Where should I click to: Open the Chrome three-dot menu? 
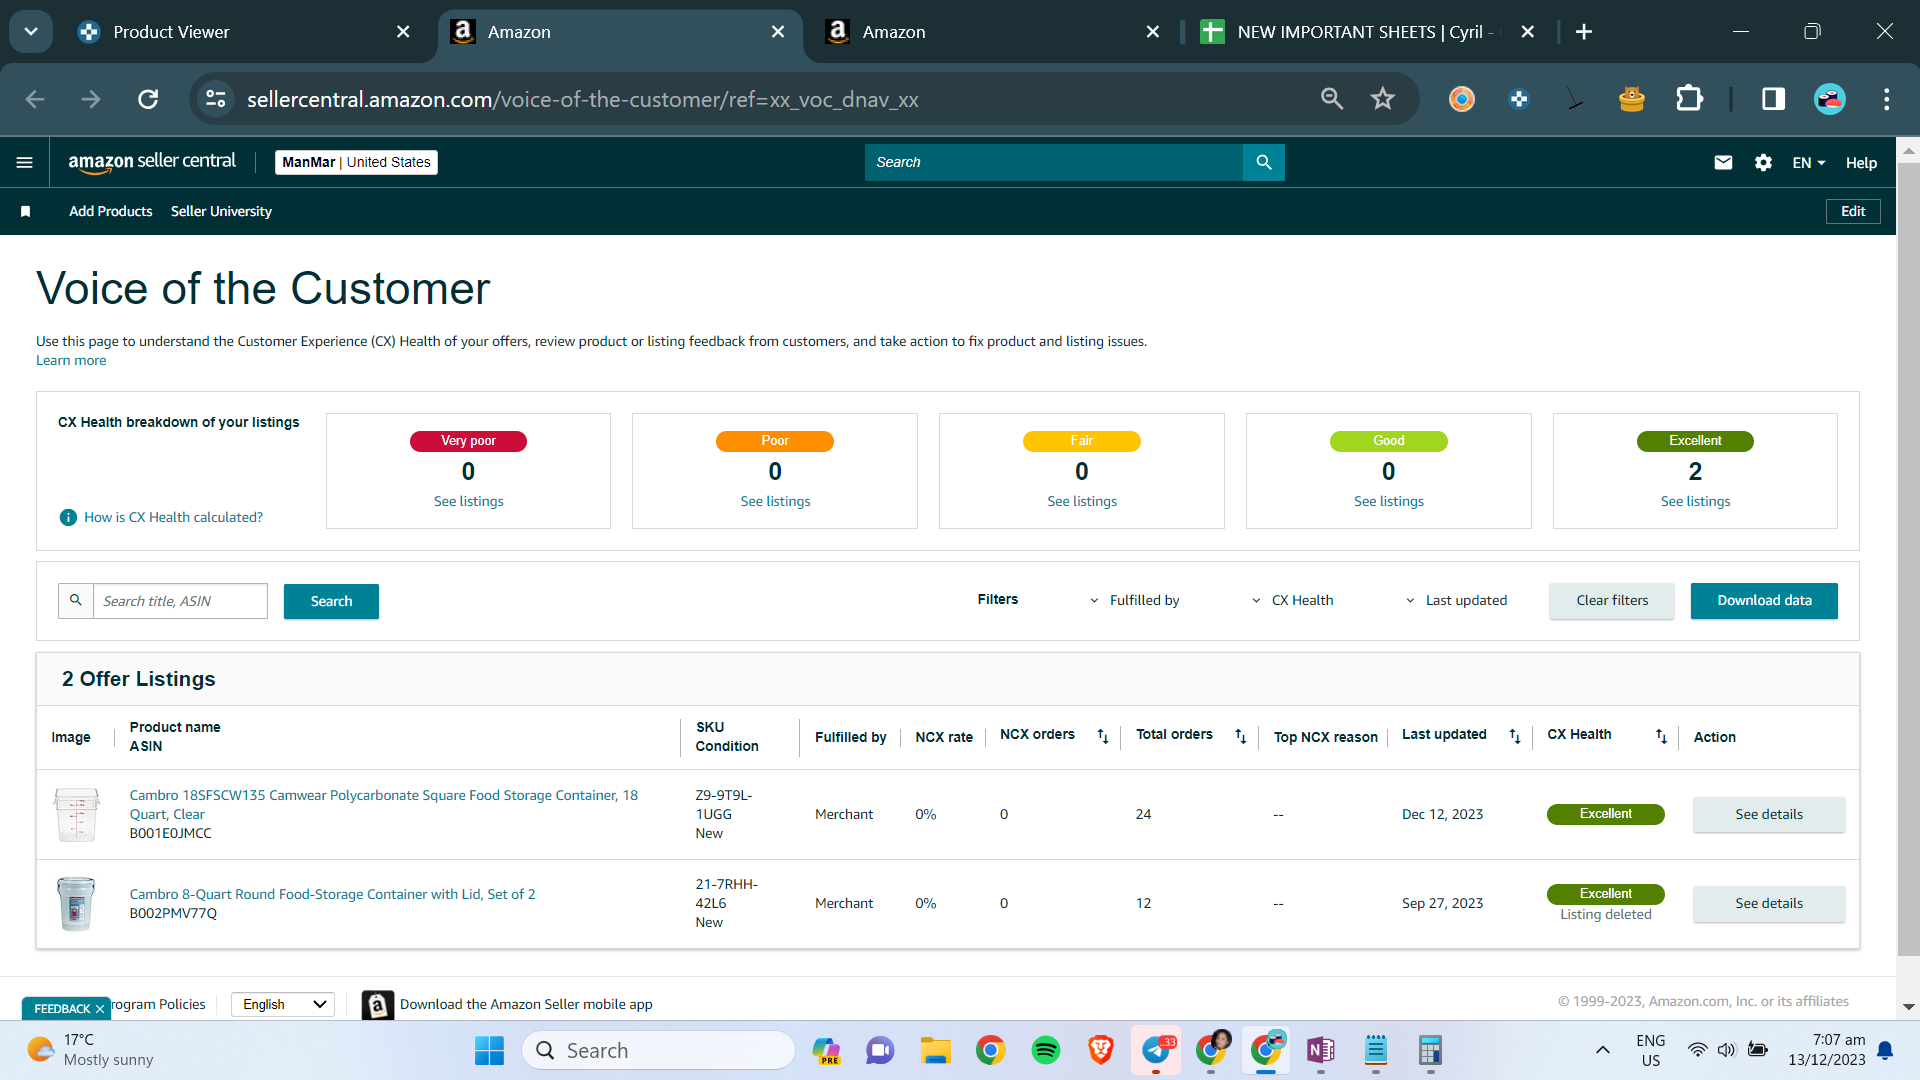pos(1886,98)
